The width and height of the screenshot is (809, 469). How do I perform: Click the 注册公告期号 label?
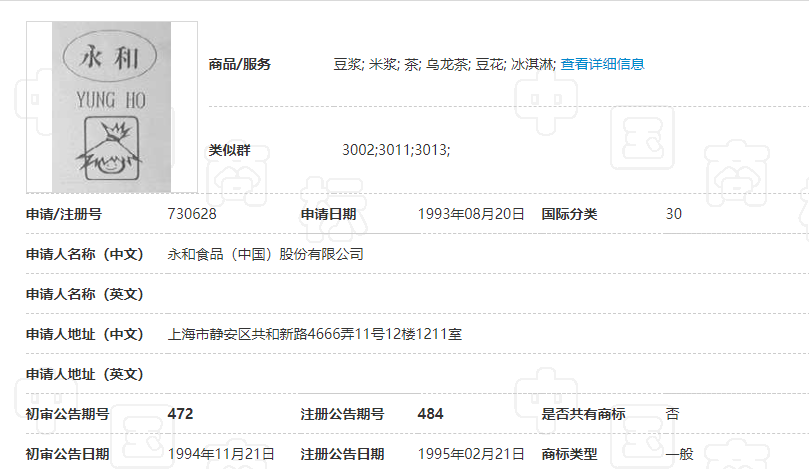(x=342, y=414)
